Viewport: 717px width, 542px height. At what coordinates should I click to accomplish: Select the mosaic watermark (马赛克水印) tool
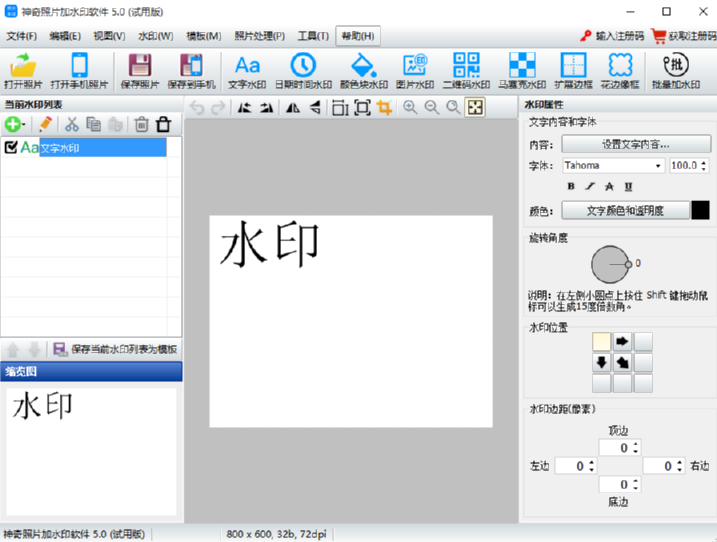[521, 70]
